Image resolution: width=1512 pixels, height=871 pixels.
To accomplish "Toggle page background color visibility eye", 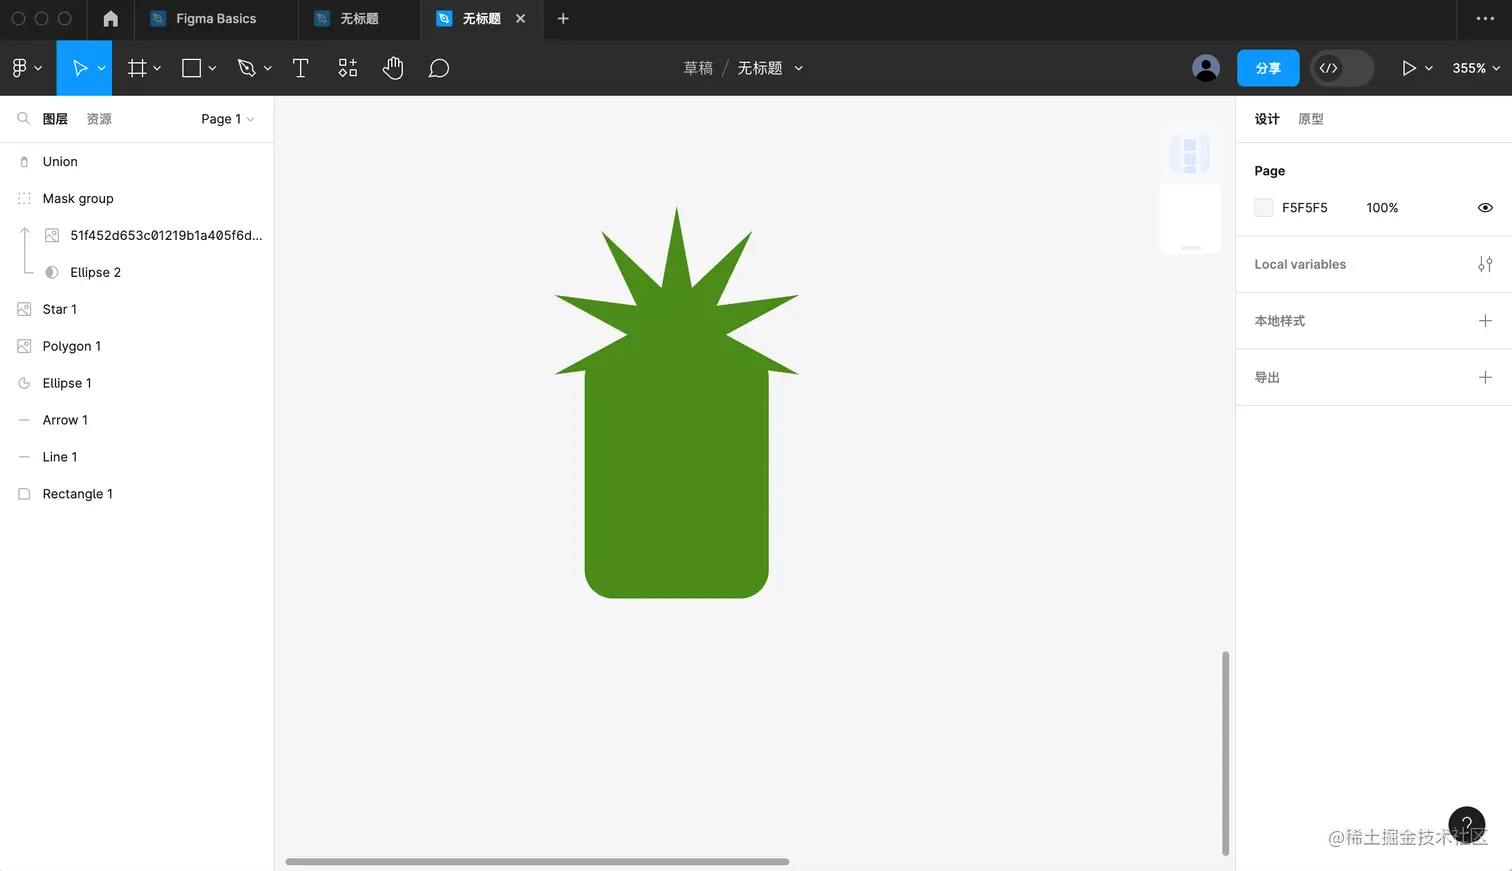I will tap(1485, 208).
